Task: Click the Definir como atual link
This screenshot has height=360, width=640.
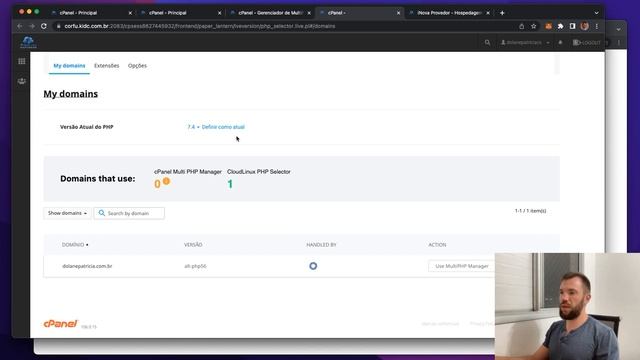Action: pyautogui.click(x=223, y=127)
